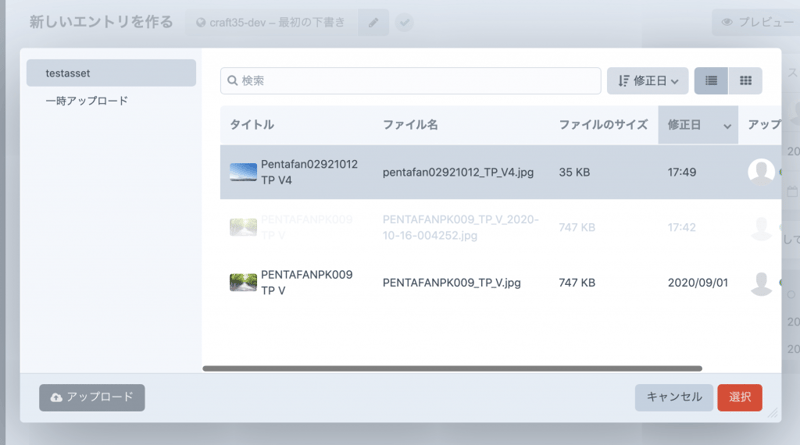Click the blue sky thumbnail of Pentafan02921012

[x=243, y=172]
